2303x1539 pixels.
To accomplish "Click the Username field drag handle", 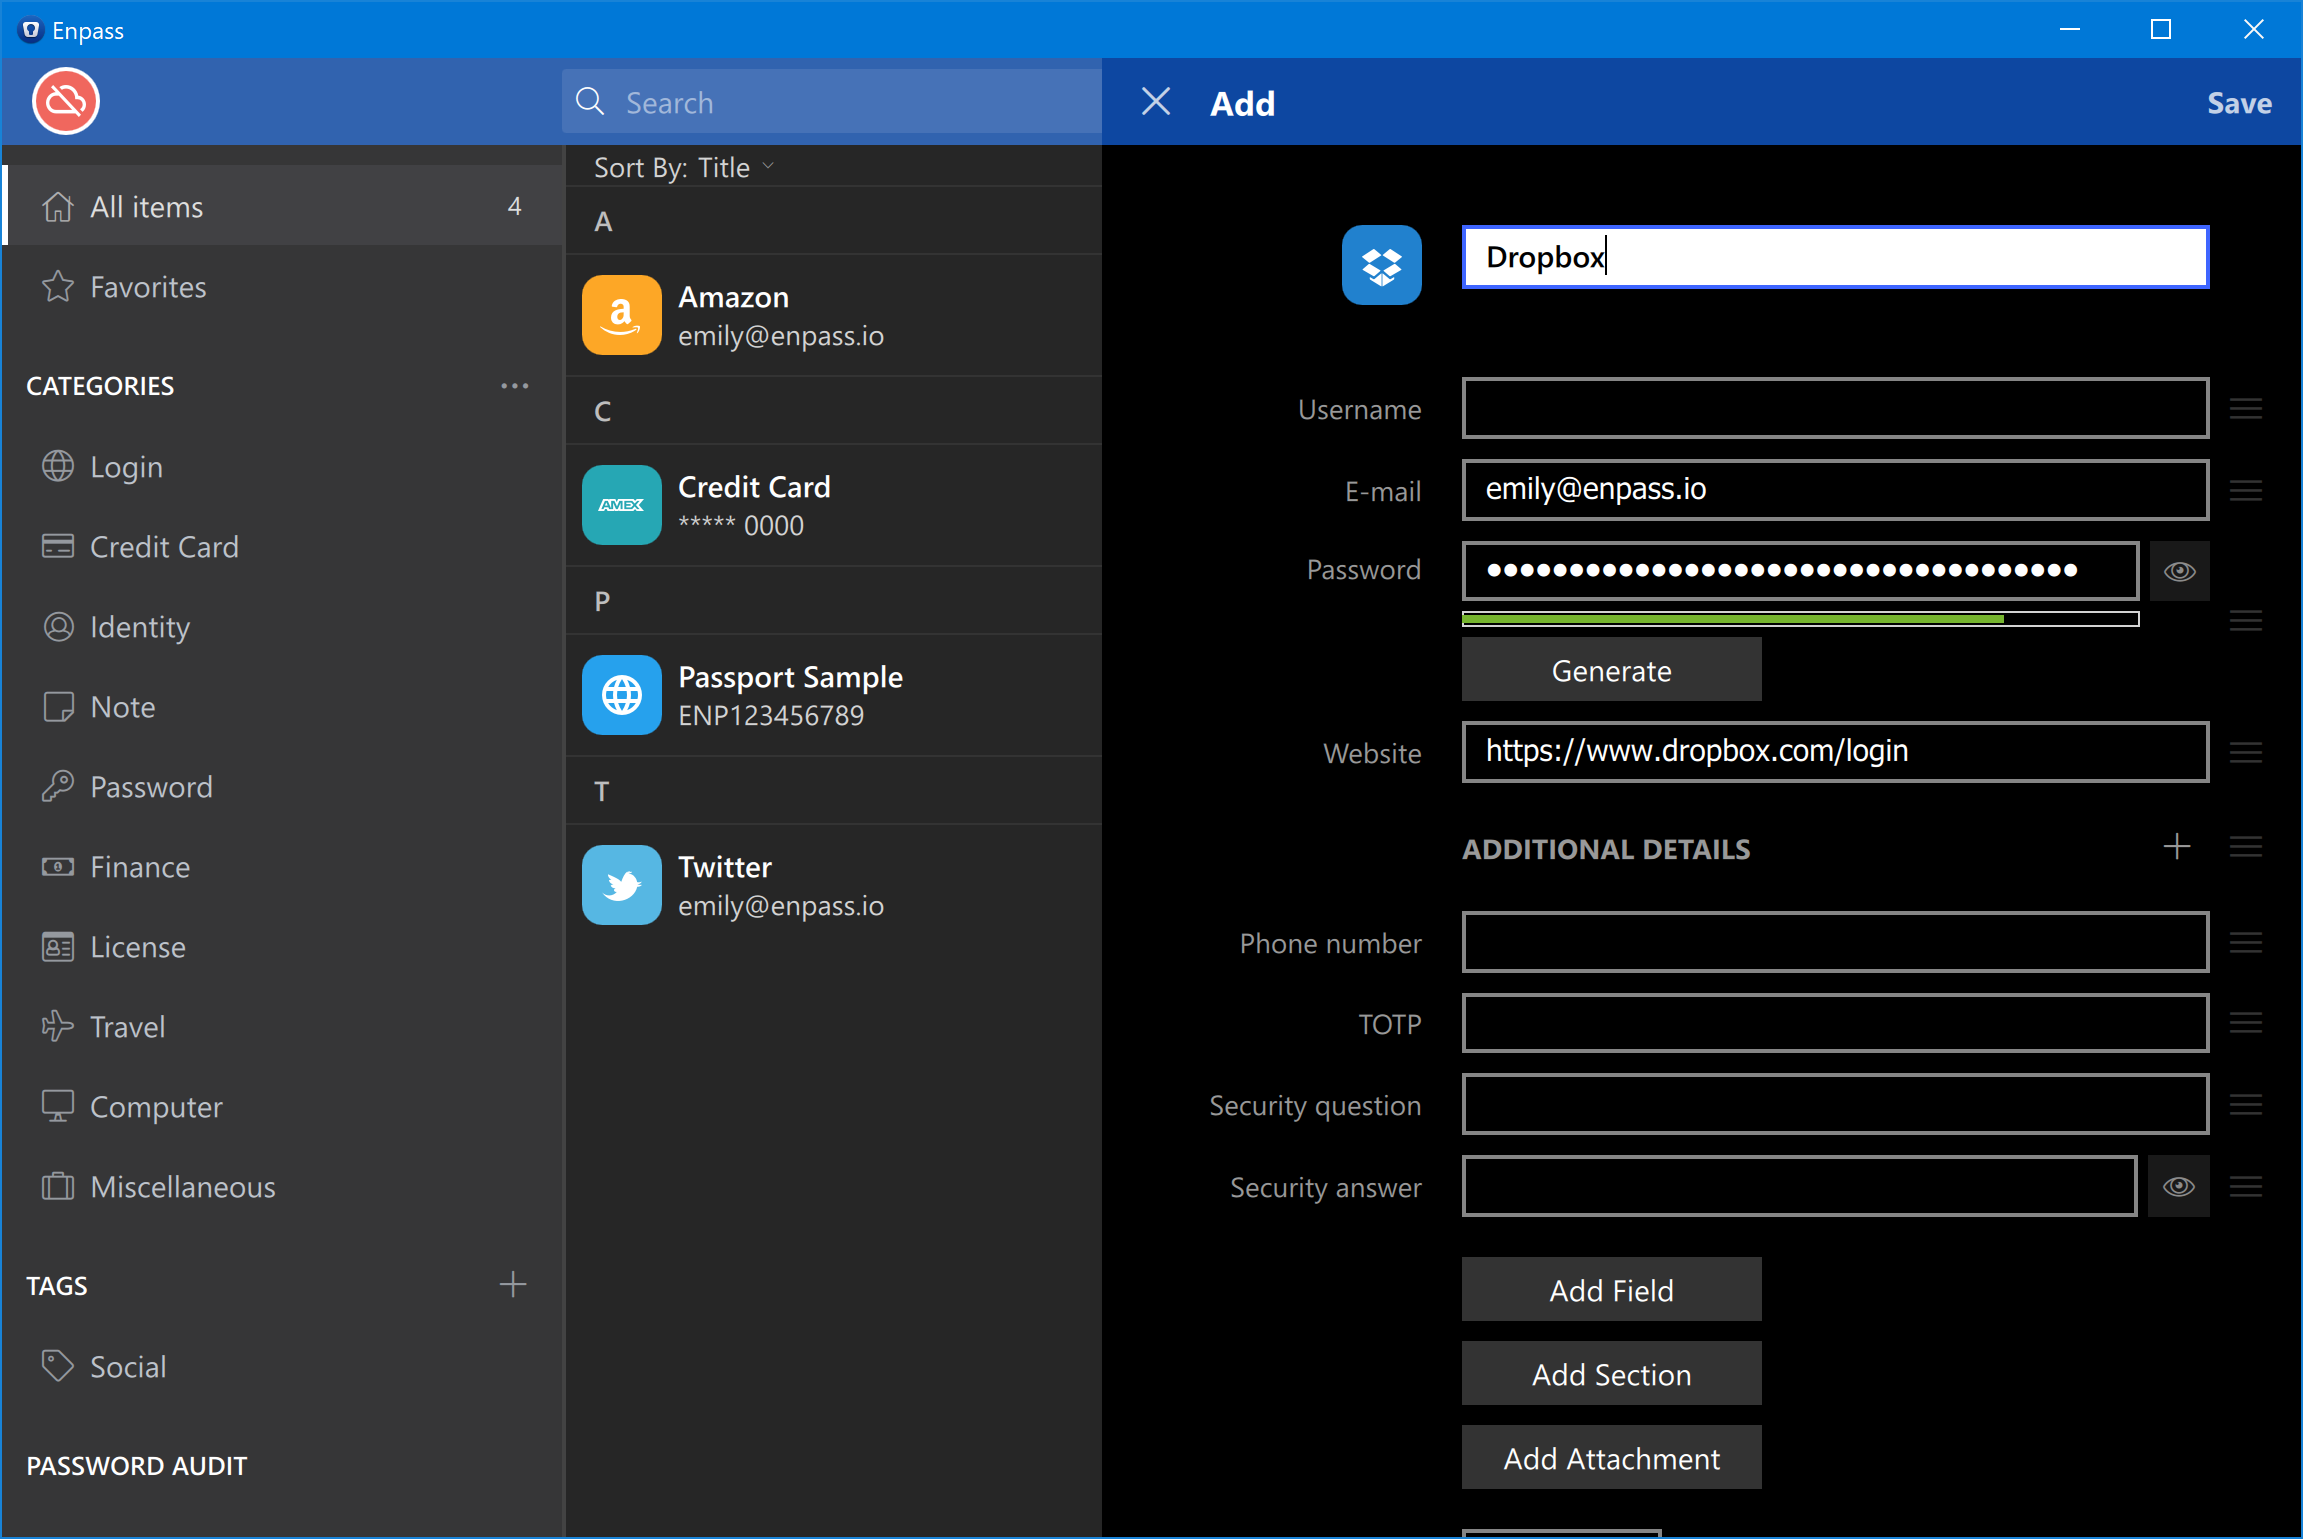I will pyautogui.click(x=2245, y=409).
